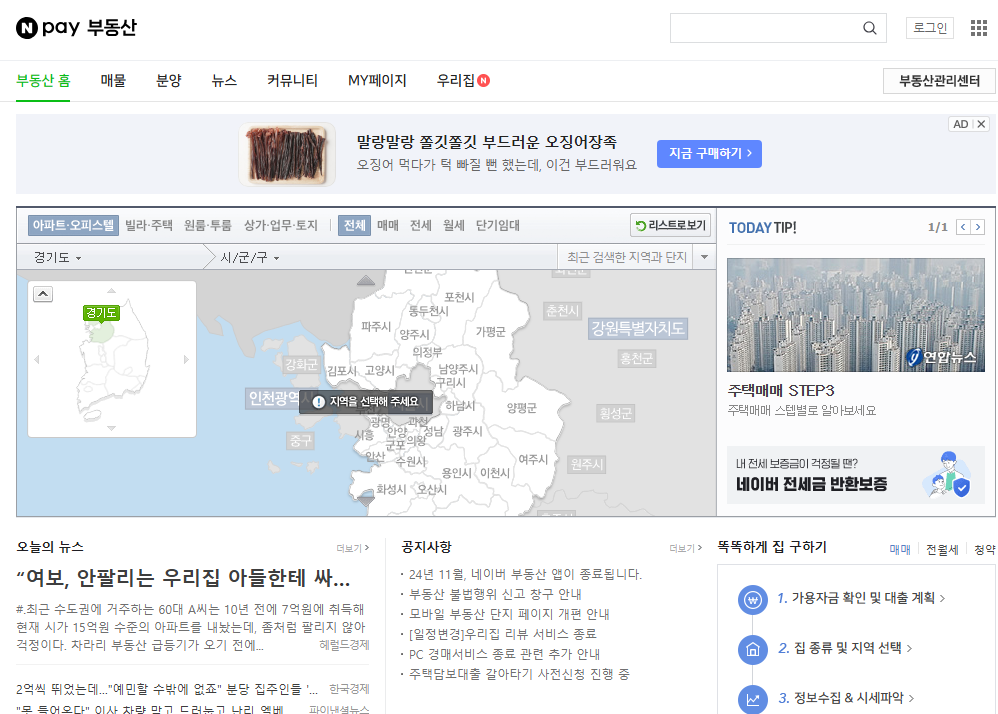Click the 가용자금 won icon
This screenshot has width=998, height=714.
[753, 599]
